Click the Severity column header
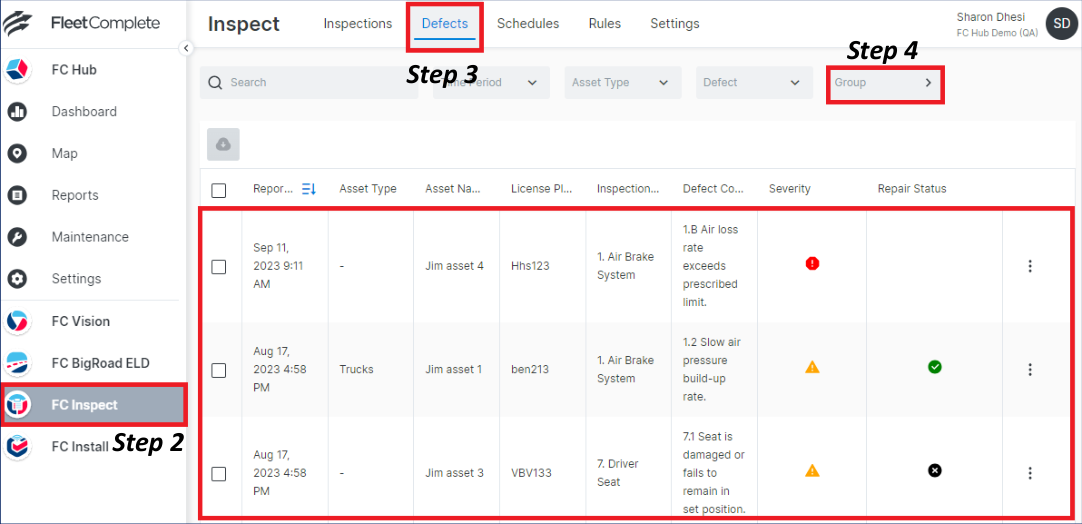 [x=789, y=188]
